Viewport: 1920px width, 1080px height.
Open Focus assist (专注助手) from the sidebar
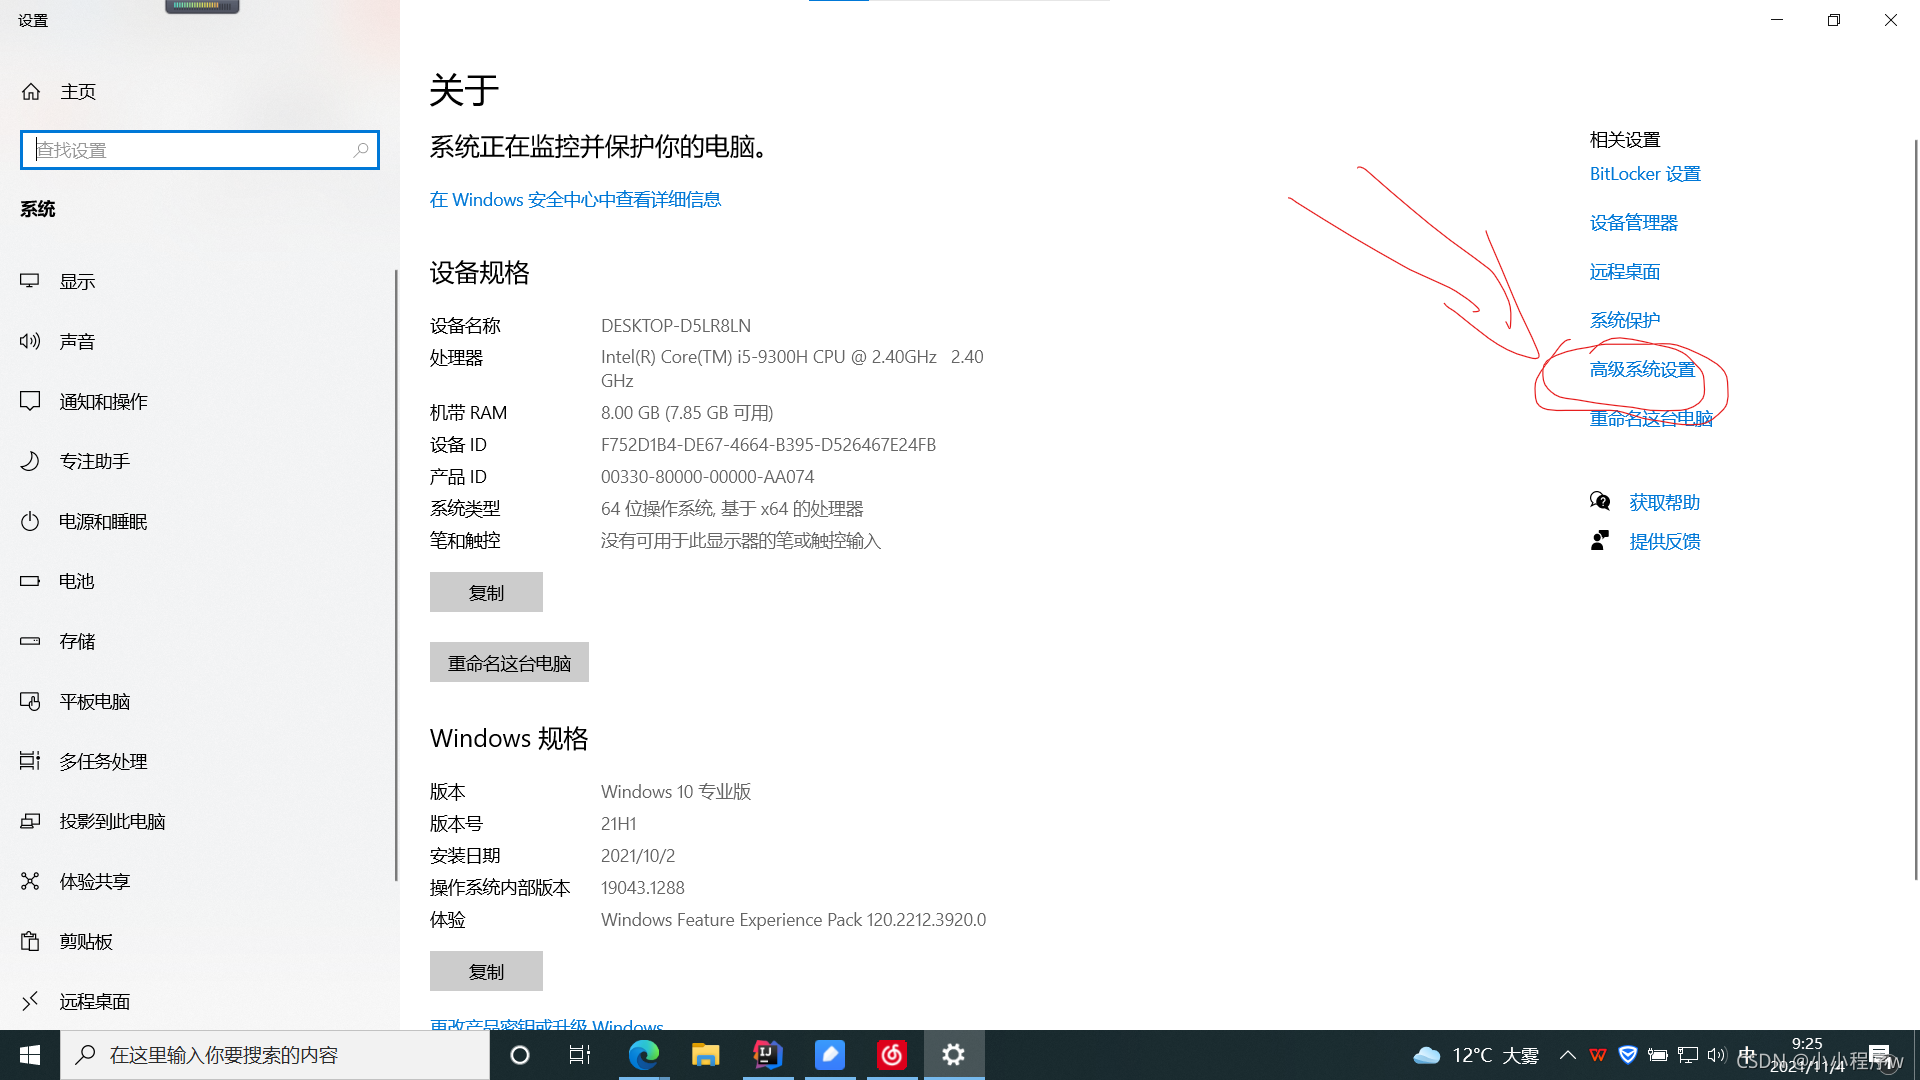click(94, 462)
